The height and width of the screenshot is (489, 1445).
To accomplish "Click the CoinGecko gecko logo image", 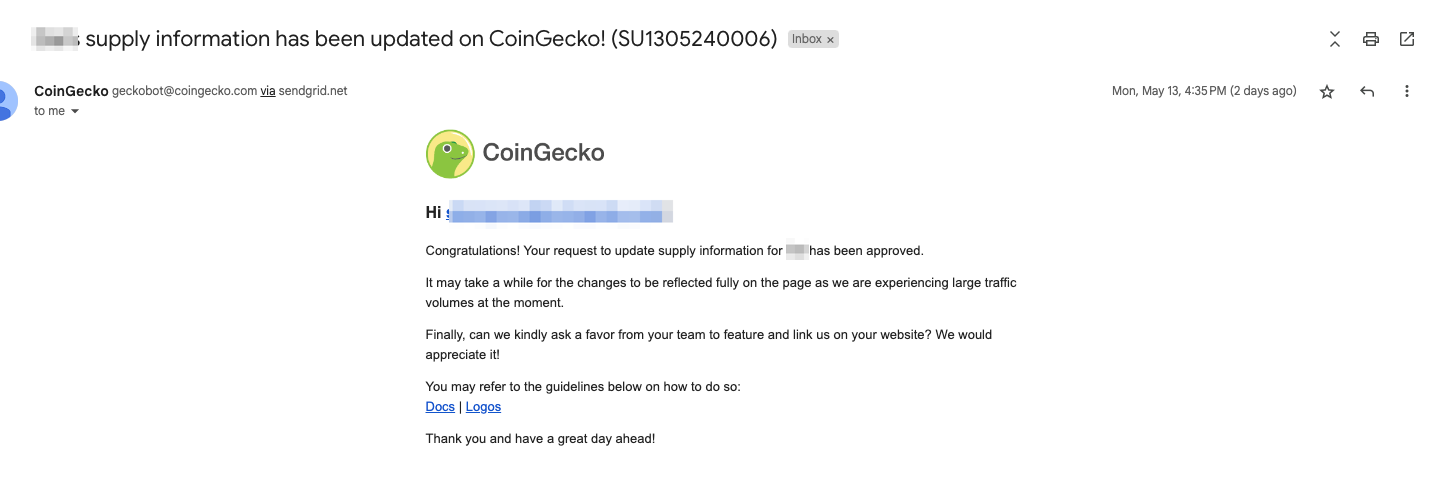I will [450, 154].
